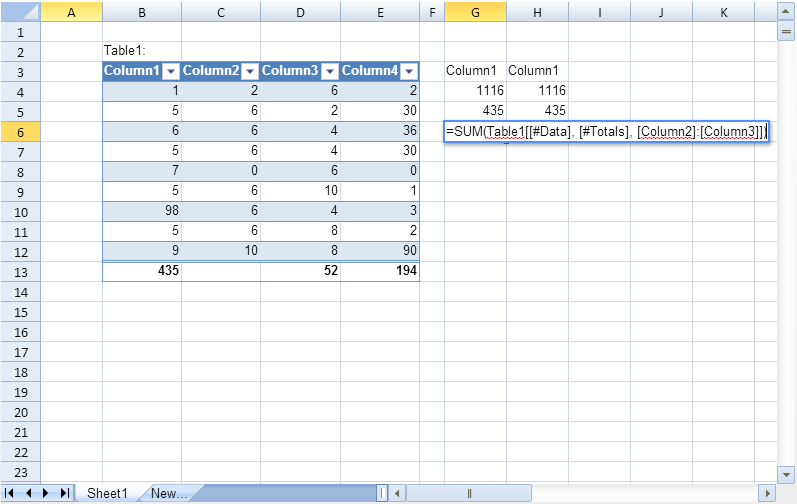Image resolution: width=797 pixels, height=504 pixels.
Task: Go to the first sheet tab arrow
Action: pyautogui.click(x=9, y=493)
